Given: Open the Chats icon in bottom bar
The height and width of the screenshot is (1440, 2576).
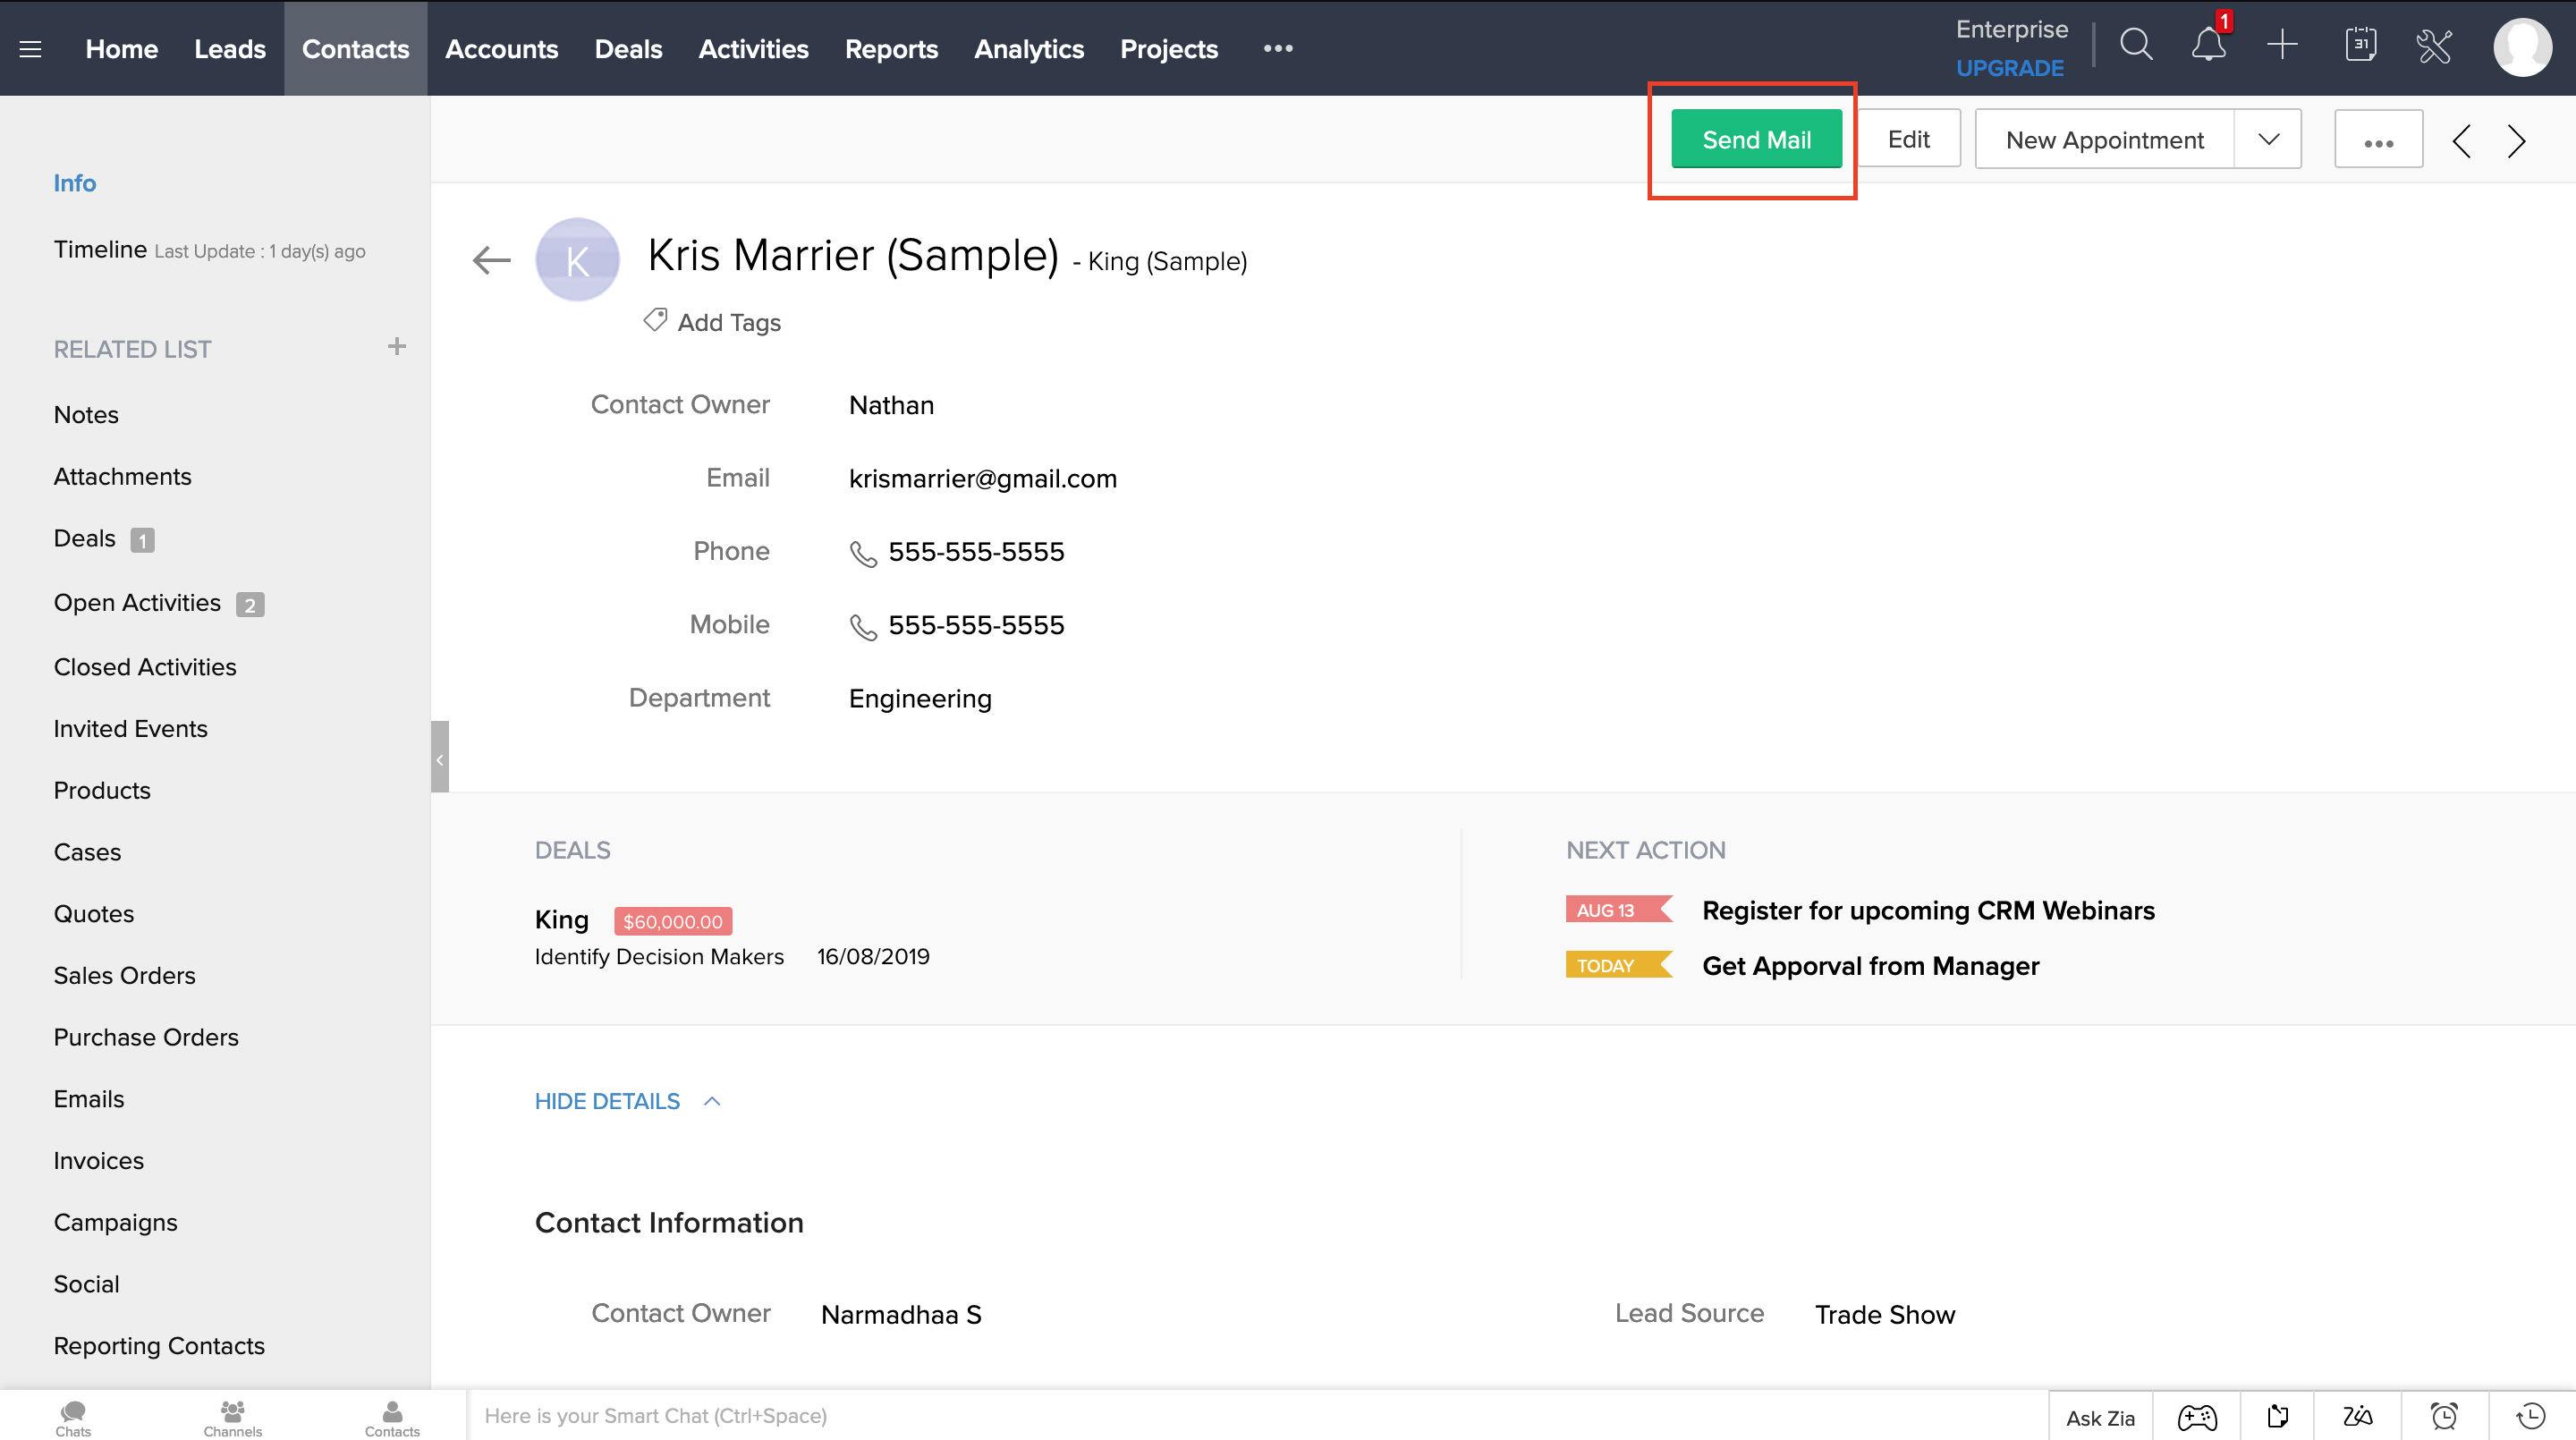Looking at the screenshot, I should tap(73, 1416).
